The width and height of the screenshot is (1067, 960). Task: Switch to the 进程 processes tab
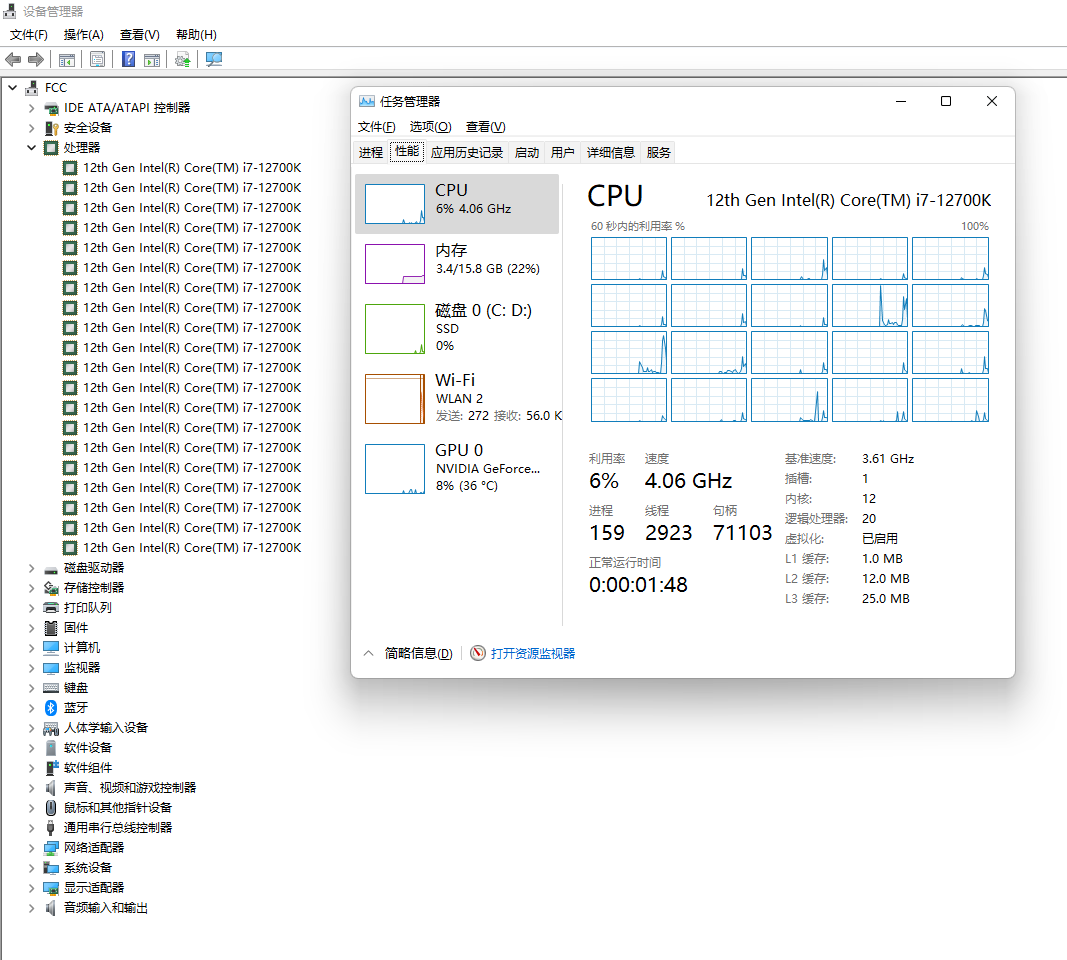point(371,152)
